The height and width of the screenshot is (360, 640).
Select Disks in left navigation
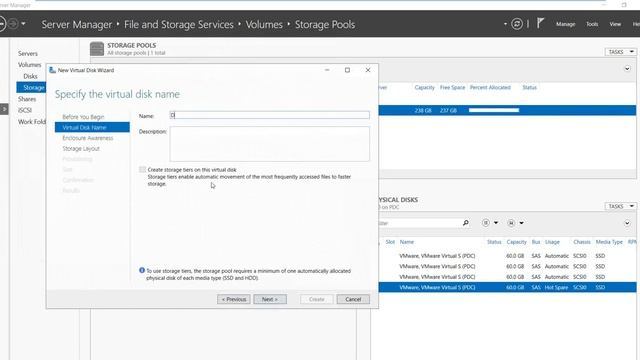(30, 76)
